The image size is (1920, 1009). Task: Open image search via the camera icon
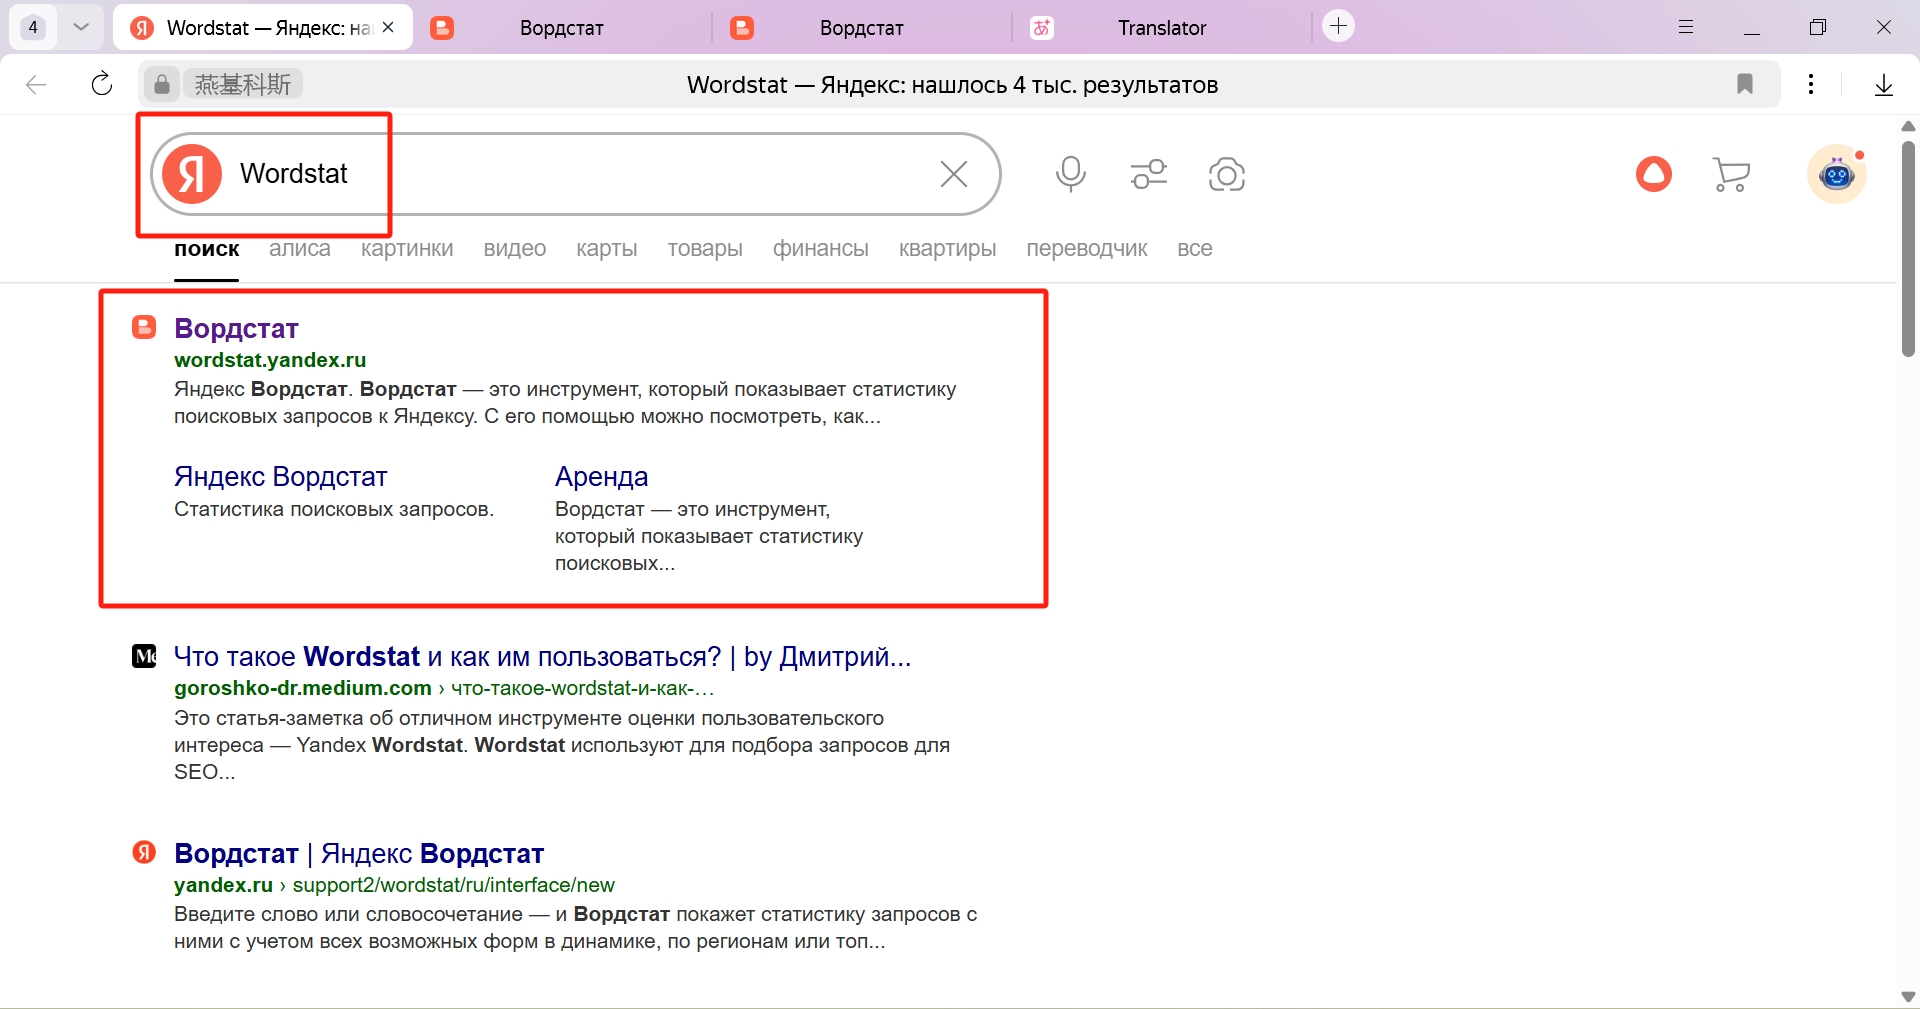(1227, 174)
